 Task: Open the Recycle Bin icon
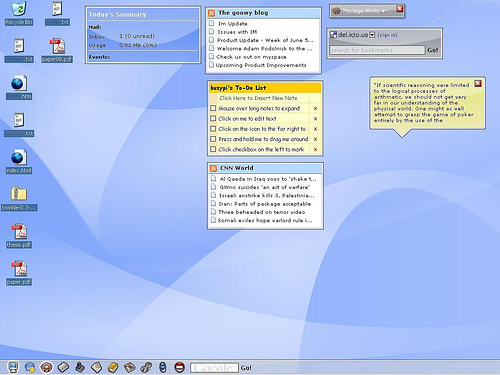pyautogui.click(x=19, y=13)
